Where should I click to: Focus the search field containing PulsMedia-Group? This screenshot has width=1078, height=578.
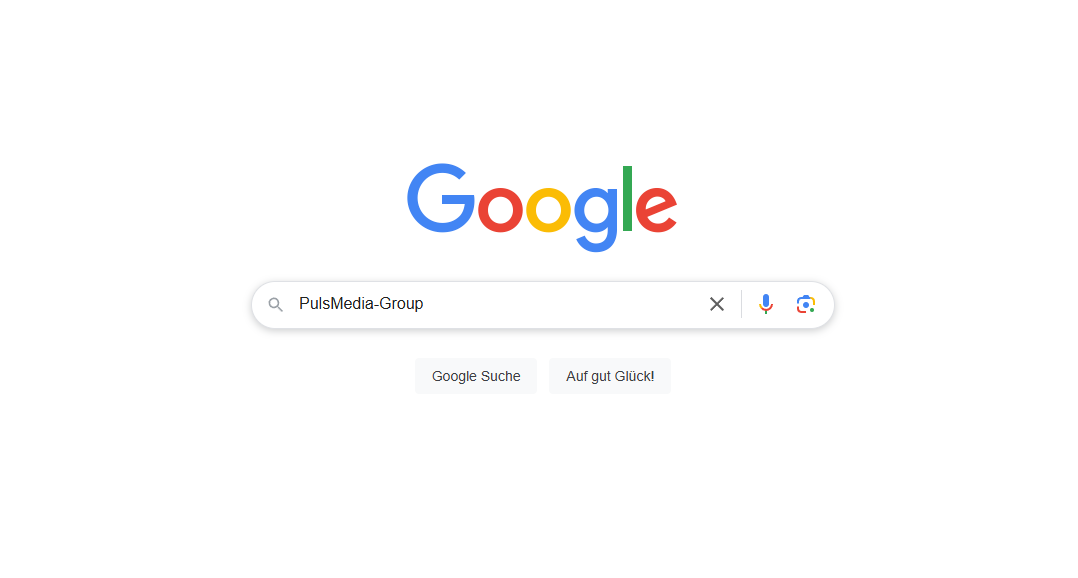tap(495, 304)
